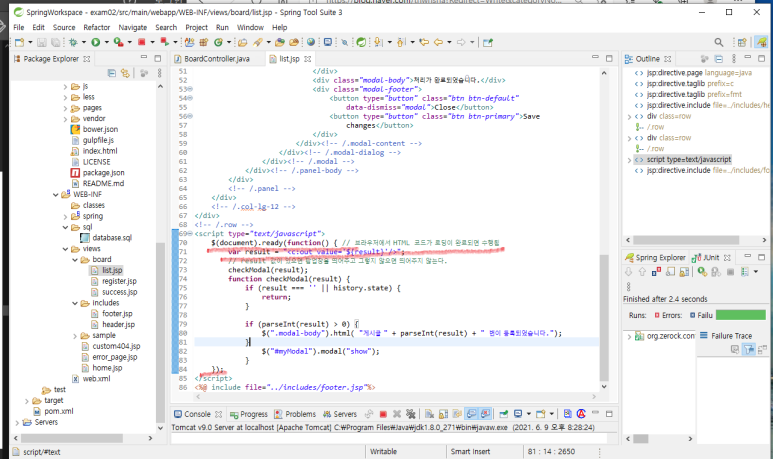
Task: Toggle Show Console on Standard Error icon
Action: pos(486,414)
